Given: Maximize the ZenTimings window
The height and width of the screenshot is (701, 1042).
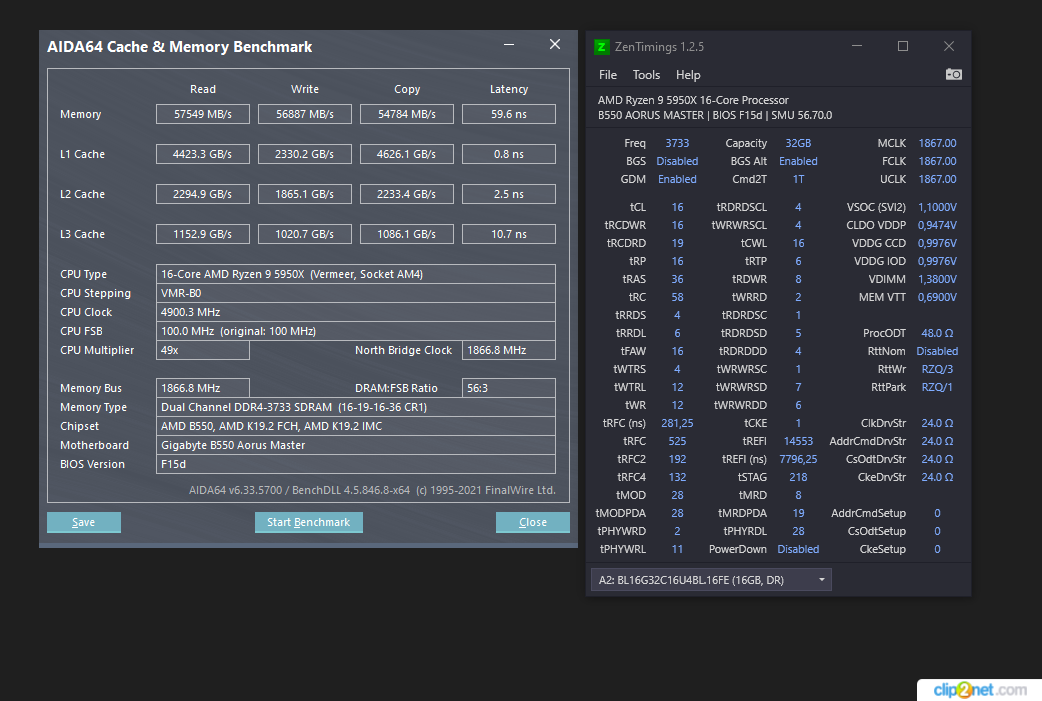Looking at the screenshot, I should click(x=902, y=46).
